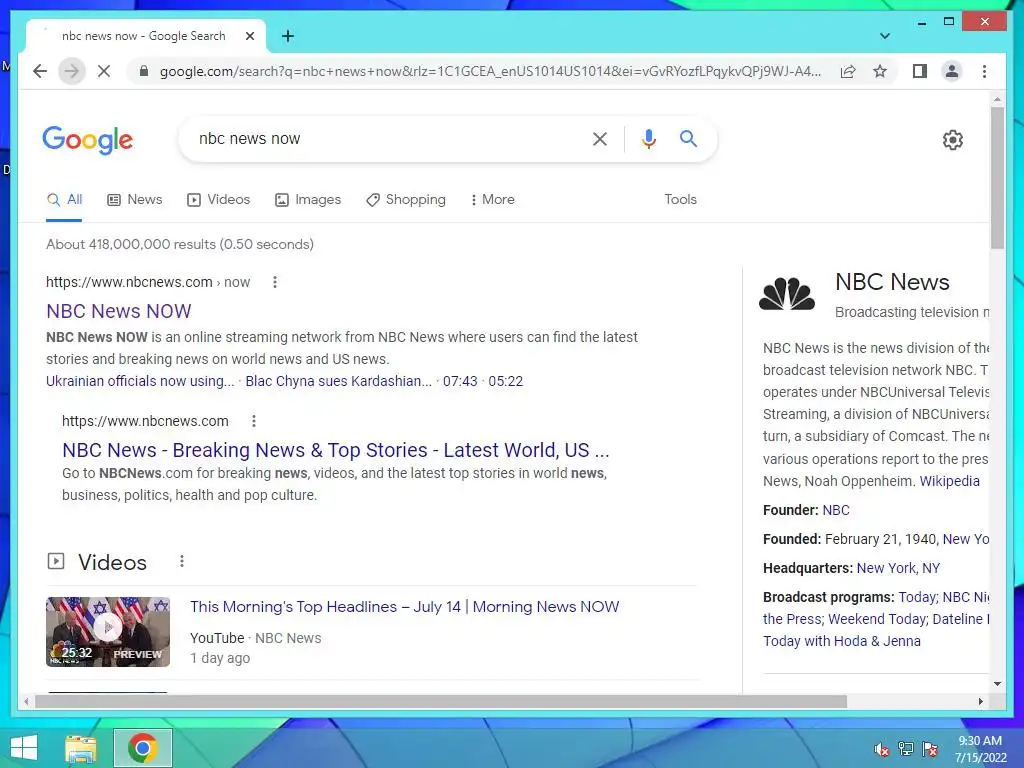Click the forward navigation arrow
The width and height of the screenshot is (1024, 768).
[x=72, y=71]
